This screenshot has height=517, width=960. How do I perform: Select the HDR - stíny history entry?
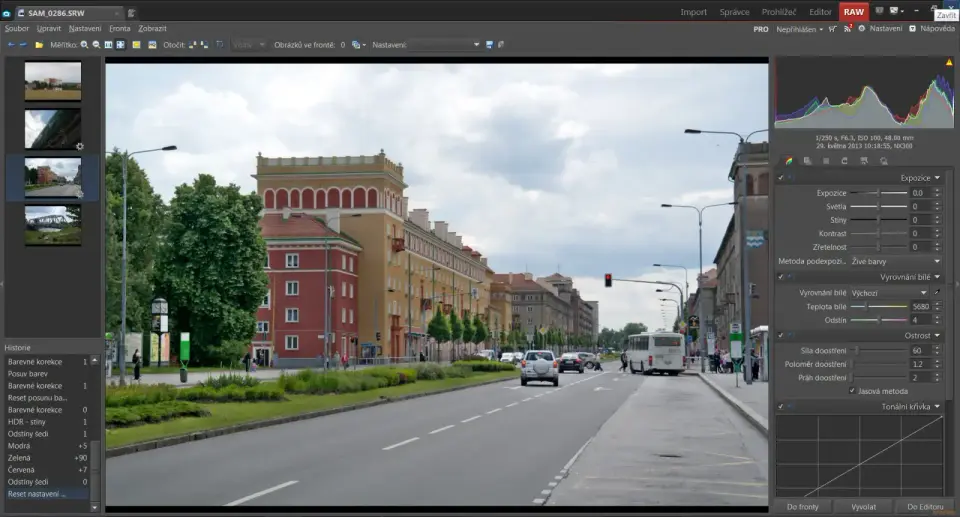29,422
